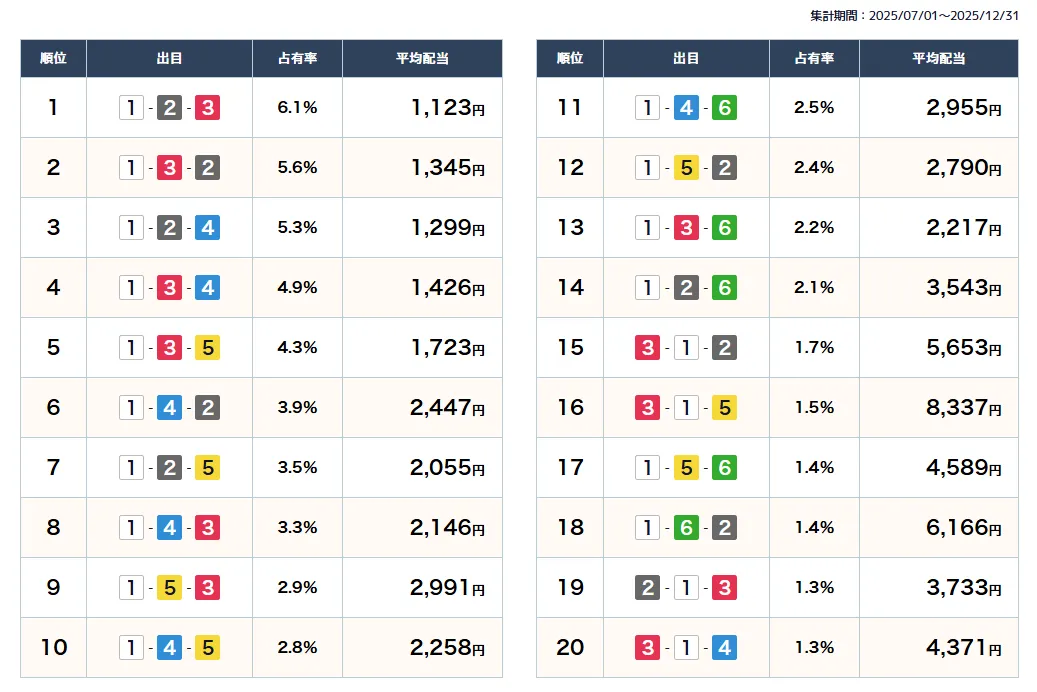Click the red 3 badge in rank 1 row
The height and width of the screenshot is (692, 1037).
(207, 108)
